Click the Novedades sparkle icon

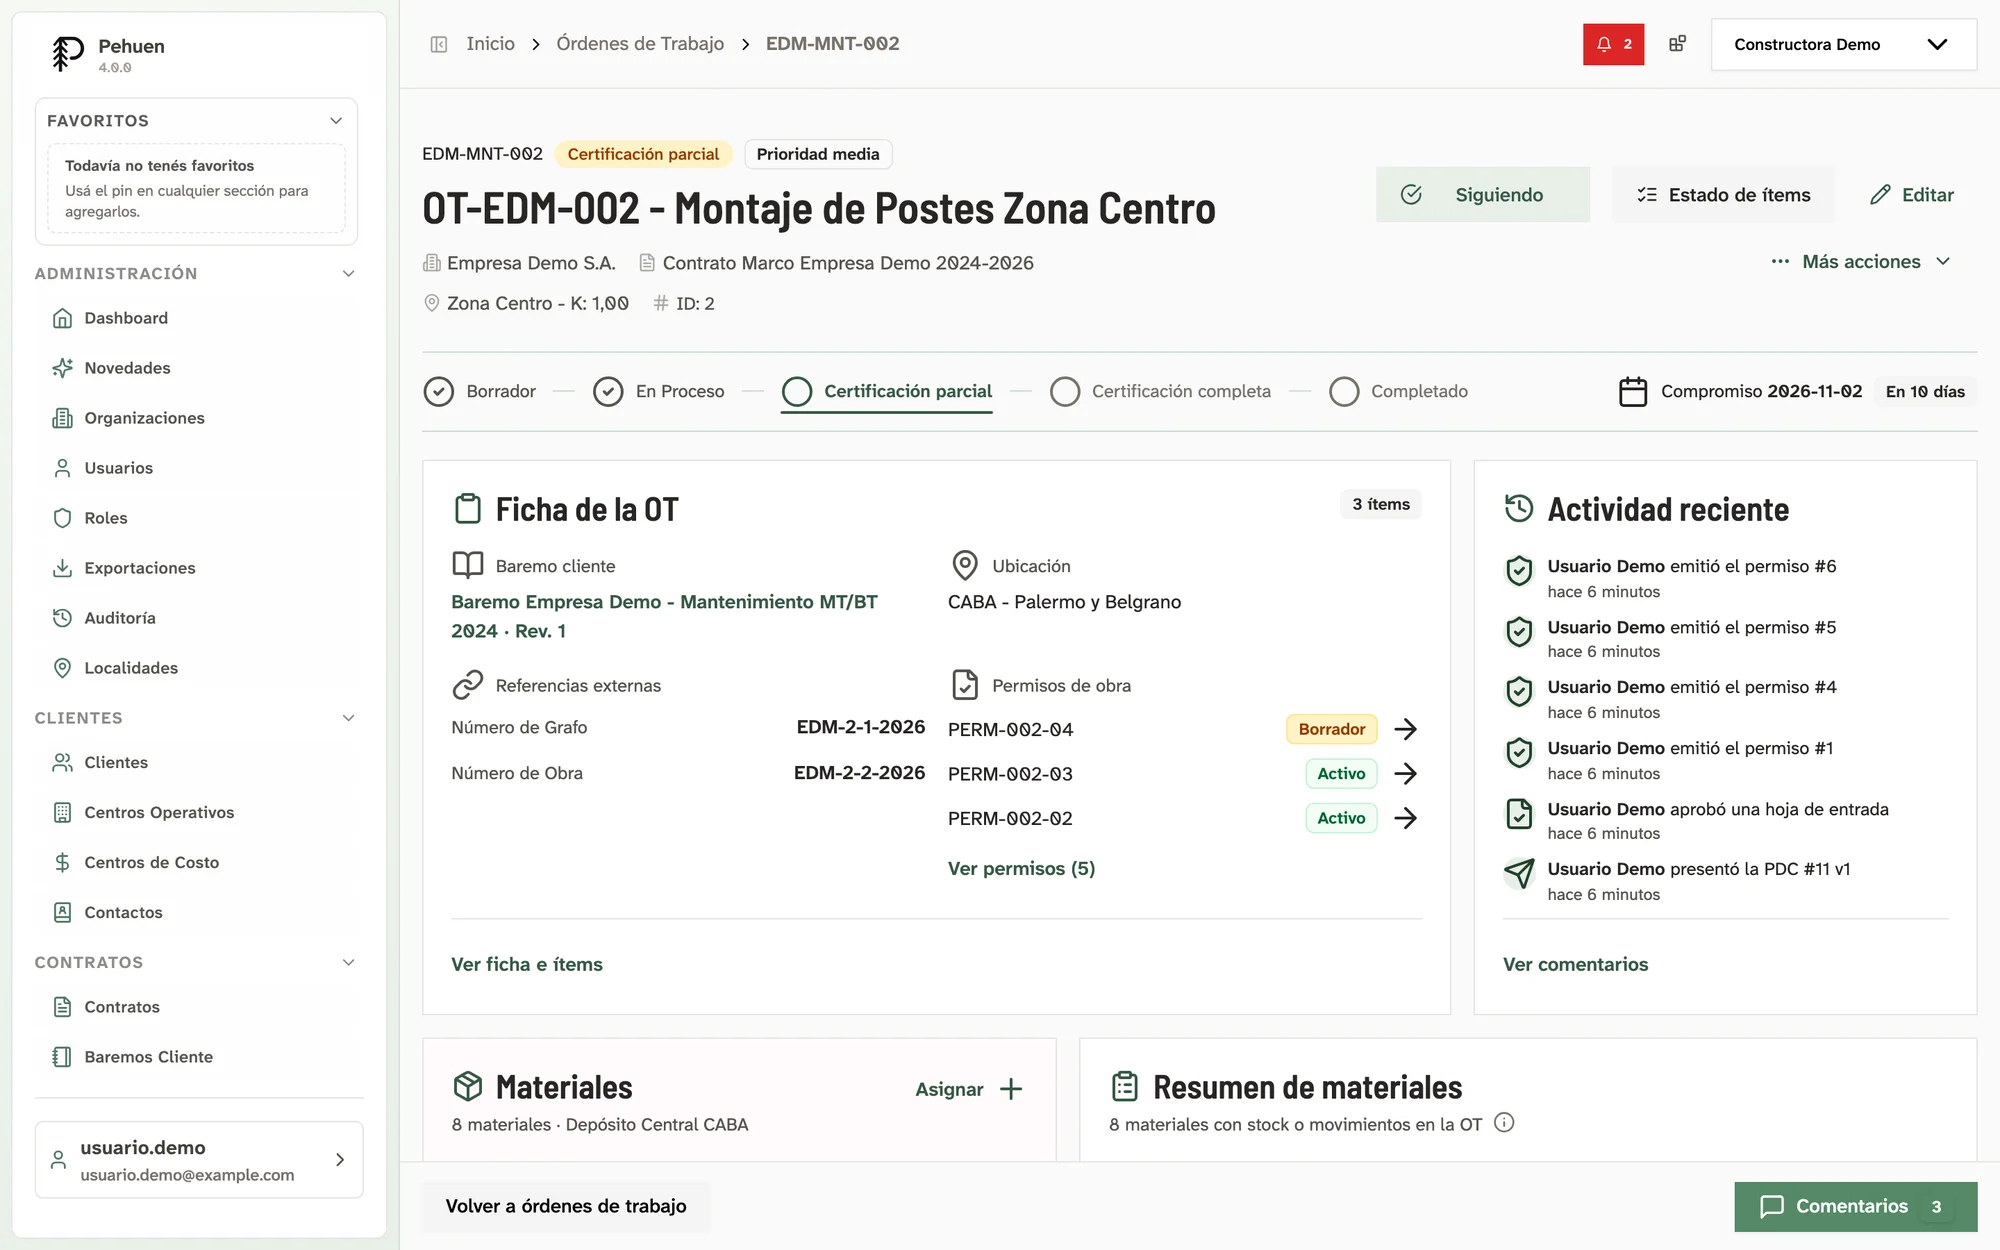click(62, 368)
